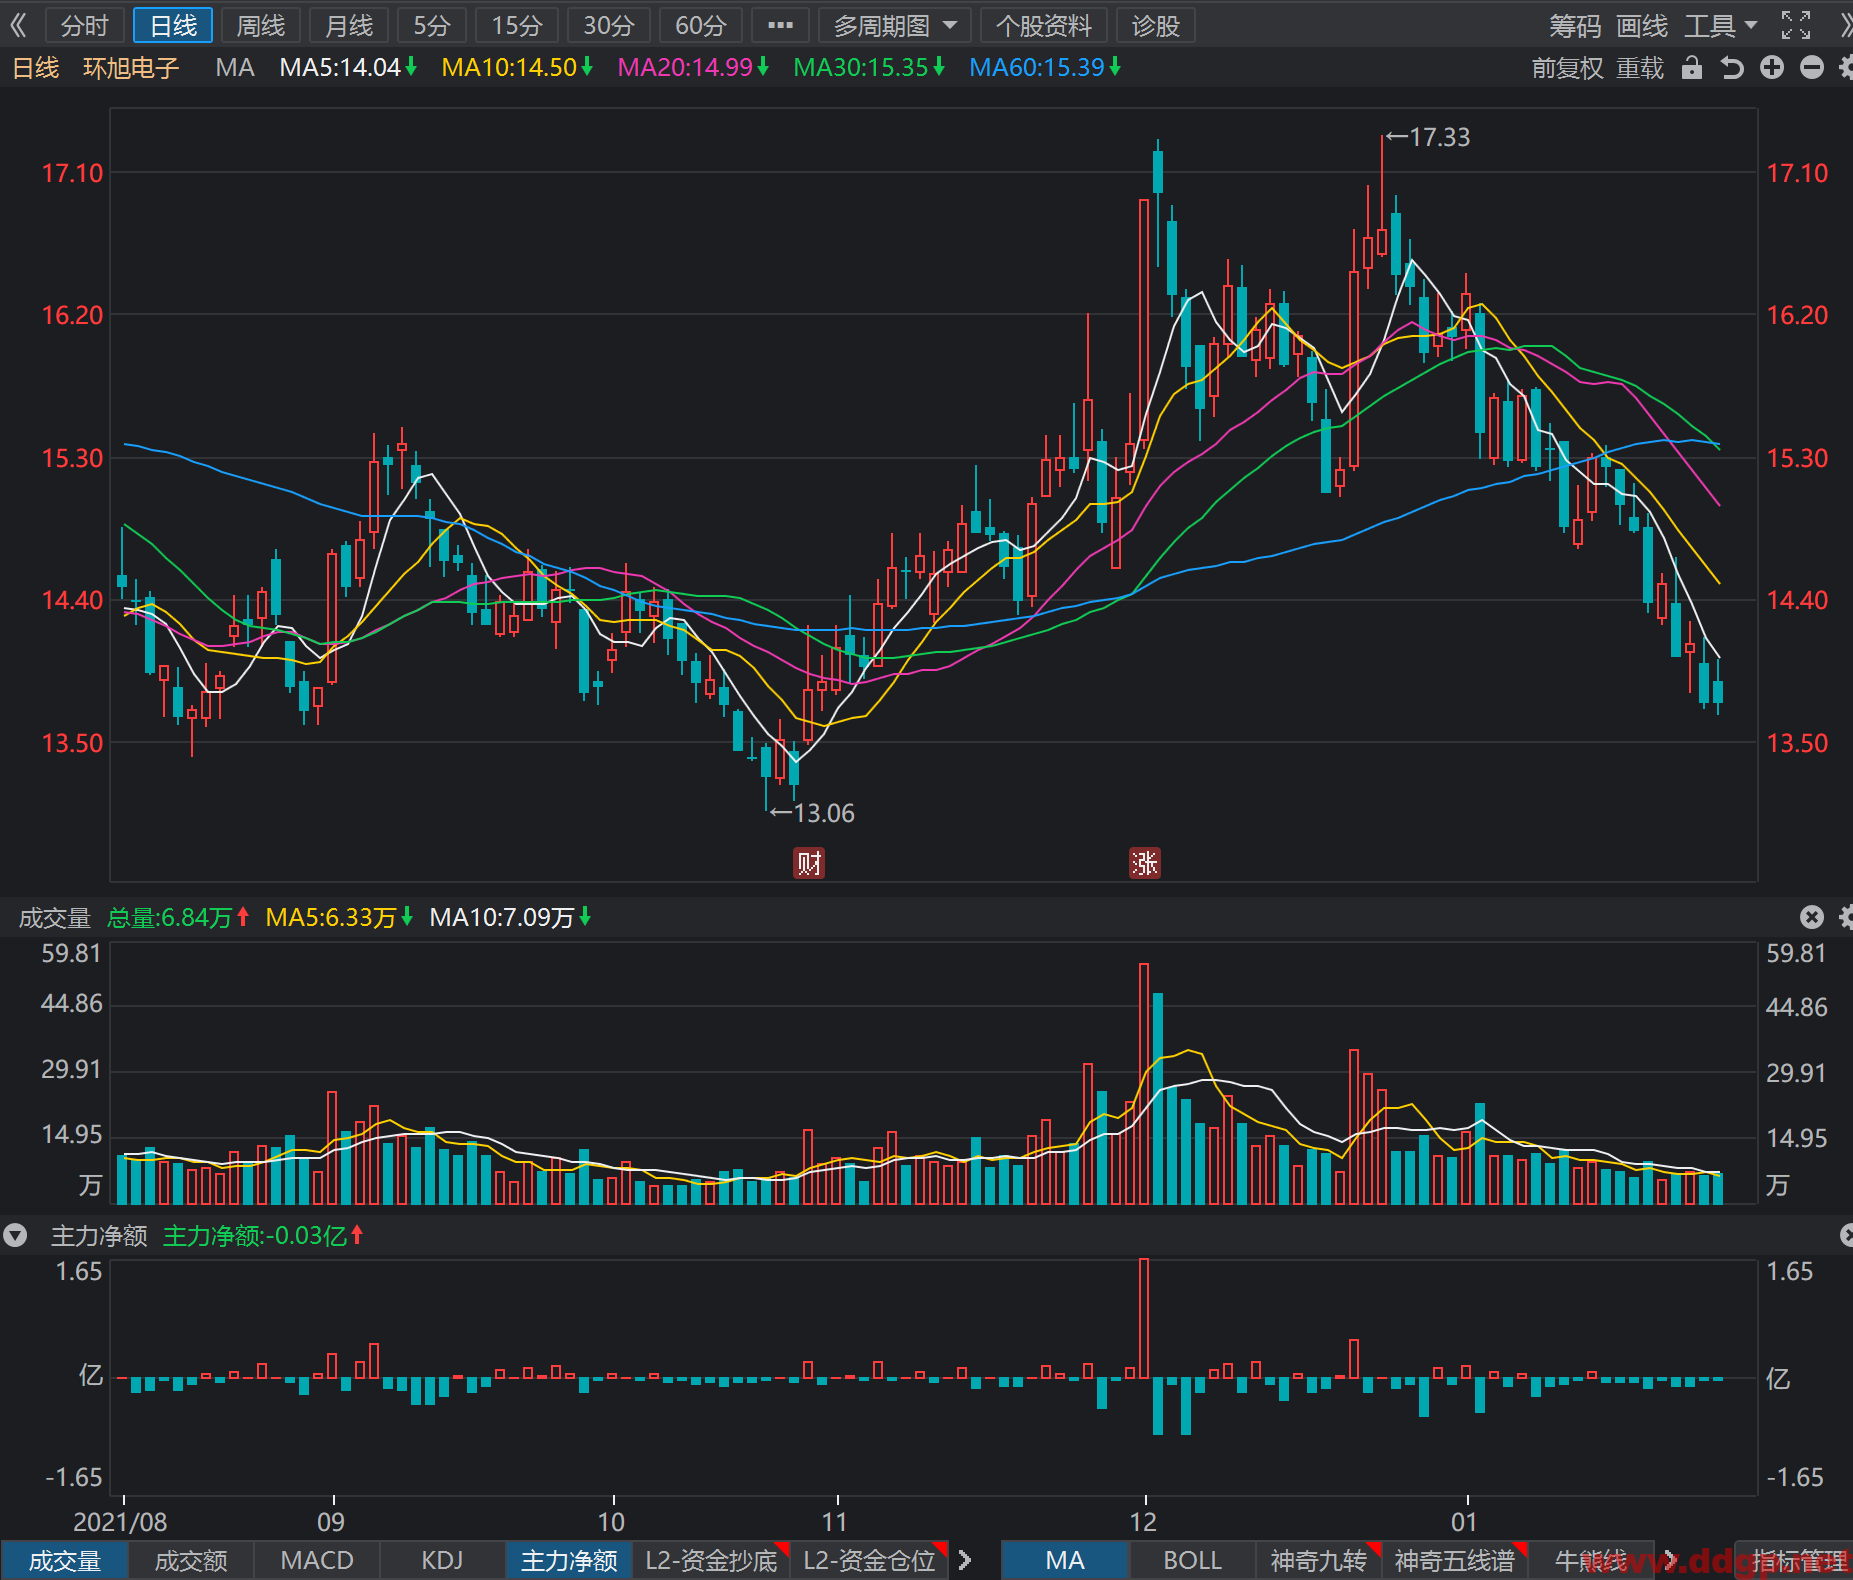
Task: Open the 工具 dropdown menu
Action: tap(1721, 25)
